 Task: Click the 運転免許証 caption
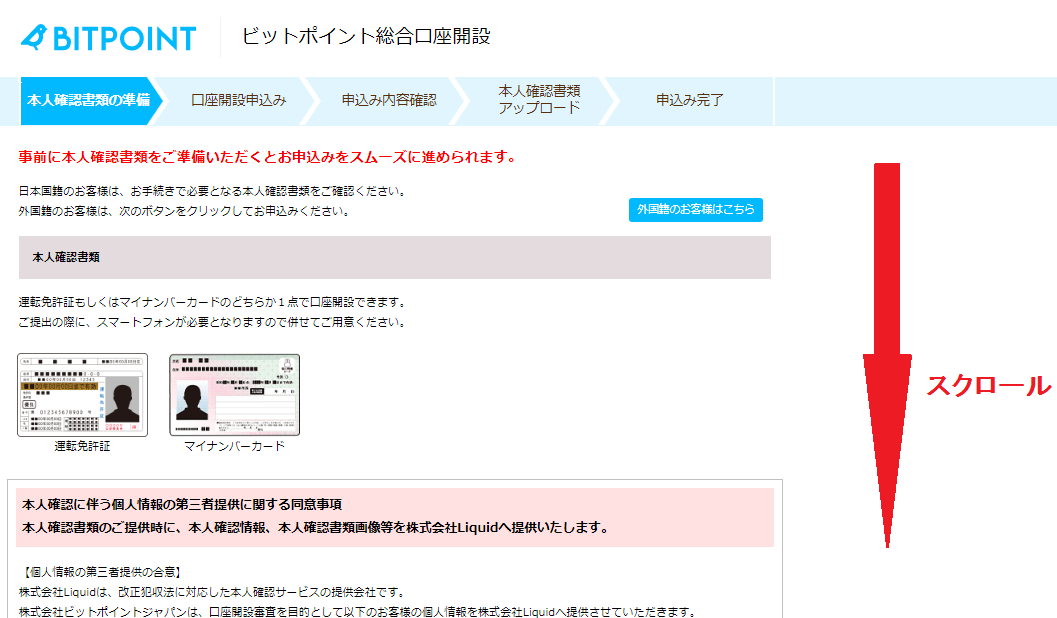(82, 446)
